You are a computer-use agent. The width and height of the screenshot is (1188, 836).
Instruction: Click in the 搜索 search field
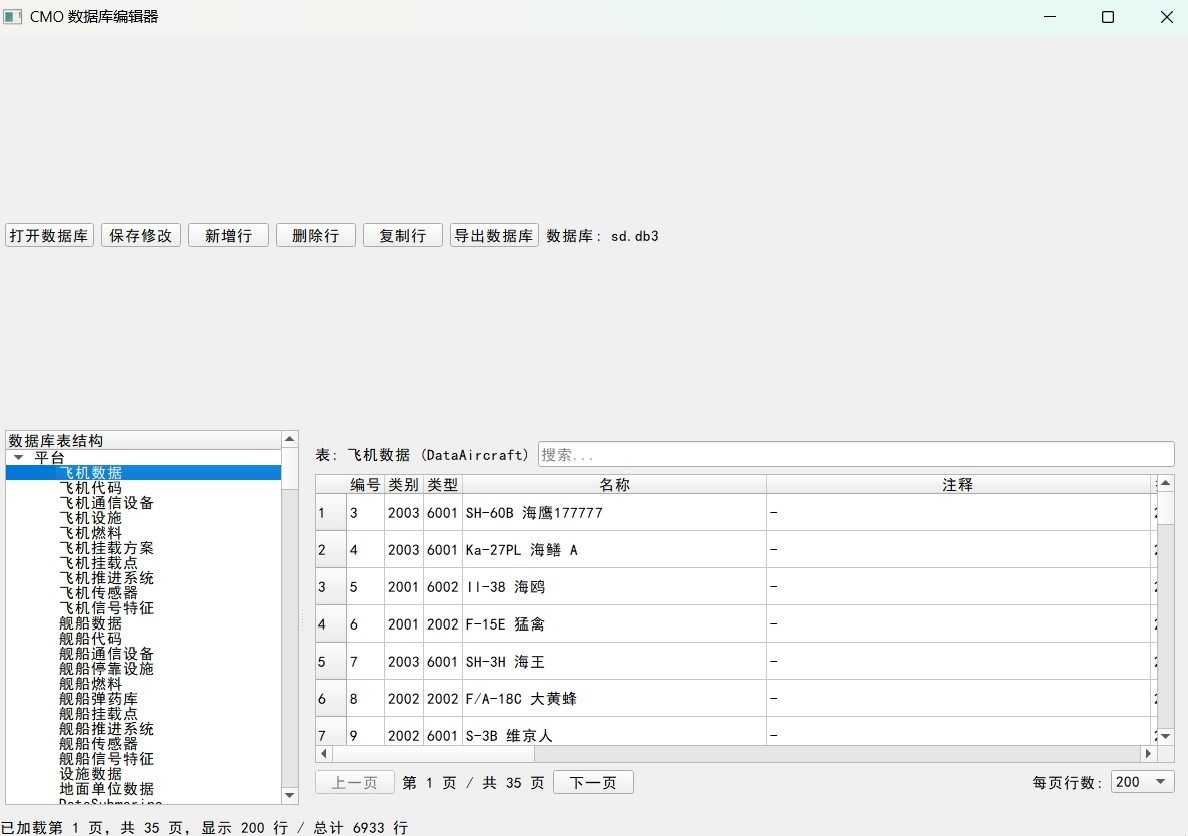[x=855, y=454]
